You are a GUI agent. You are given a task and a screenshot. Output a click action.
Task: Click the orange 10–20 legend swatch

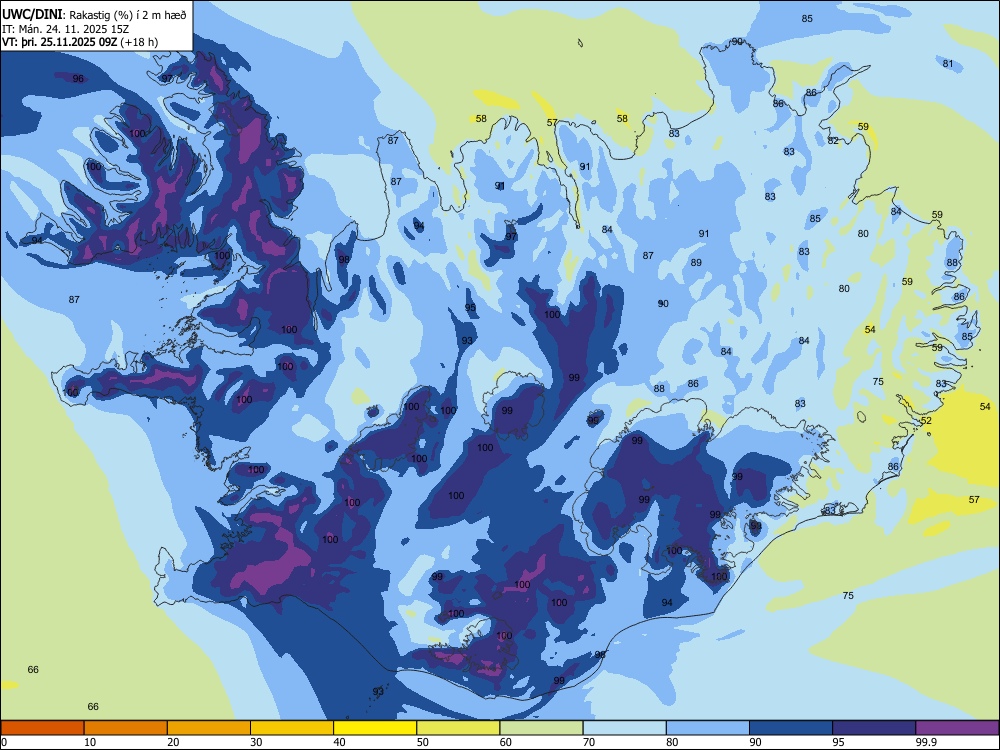[x=126, y=728]
